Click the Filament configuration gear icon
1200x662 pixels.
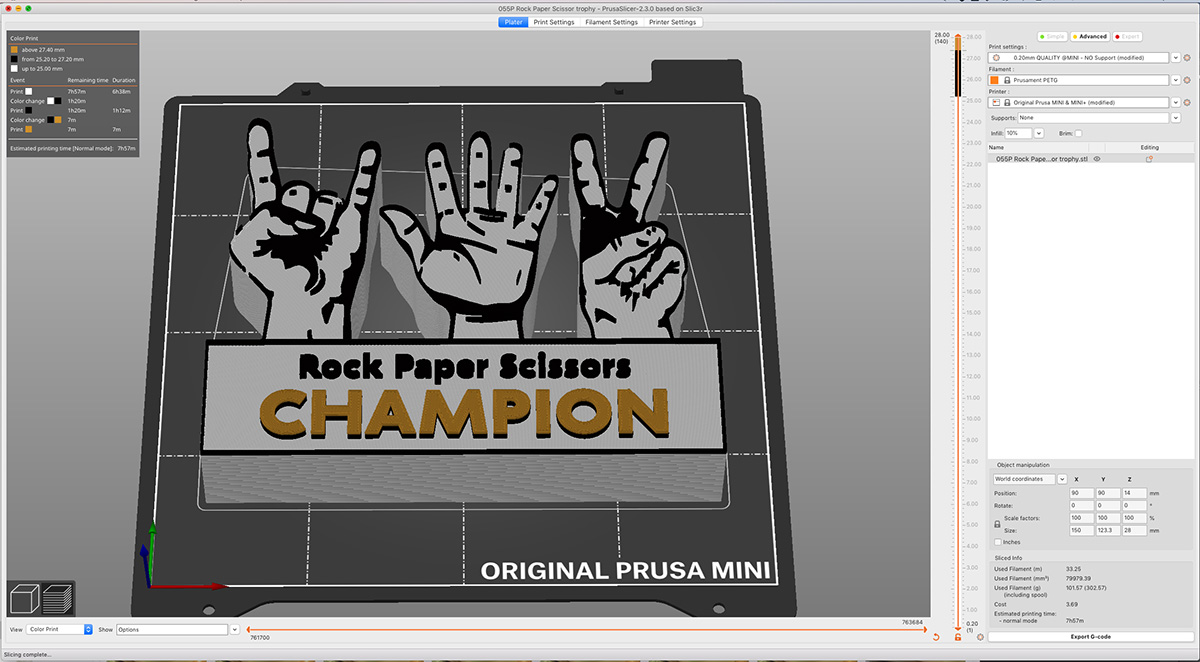coord(1187,79)
